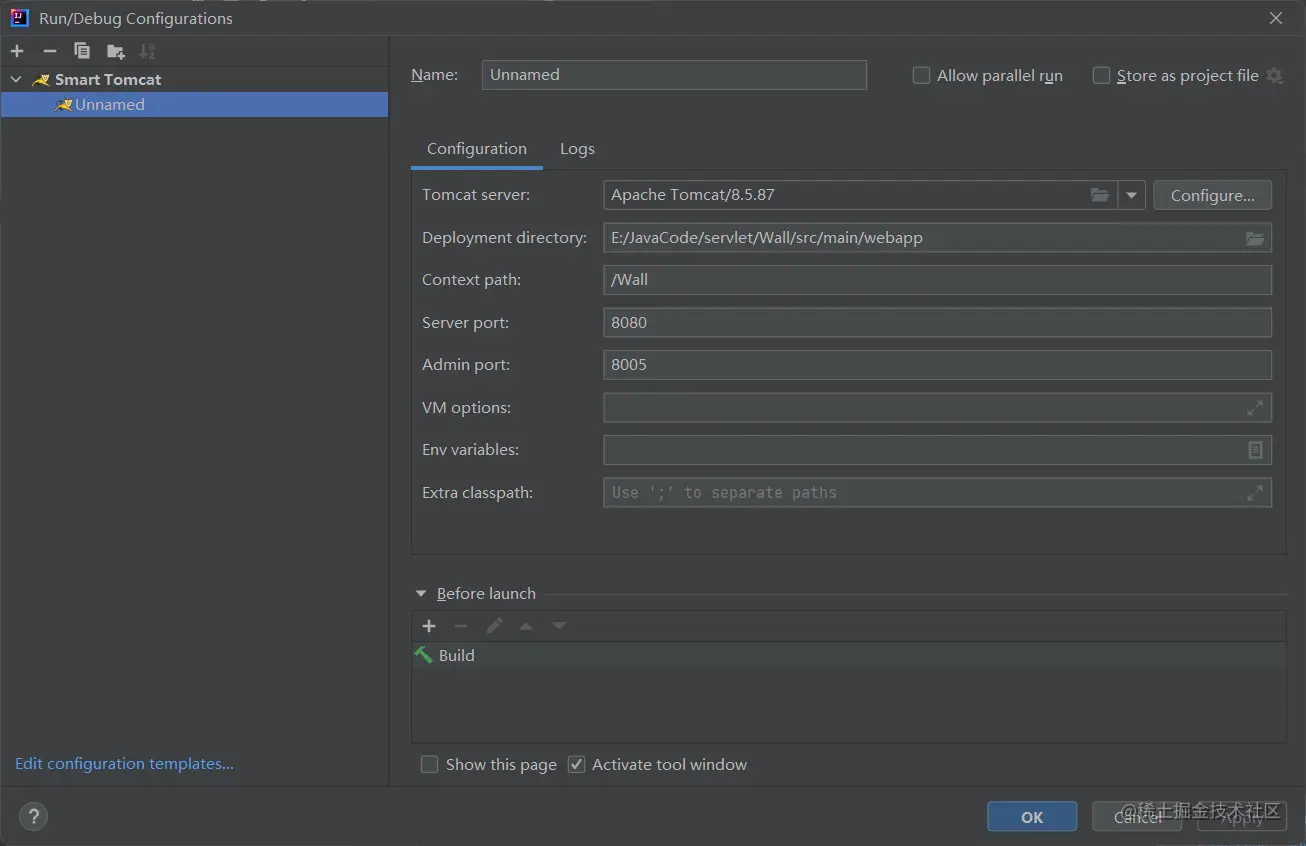
Task: Copy the selected configuration
Action: [x=82, y=51]
